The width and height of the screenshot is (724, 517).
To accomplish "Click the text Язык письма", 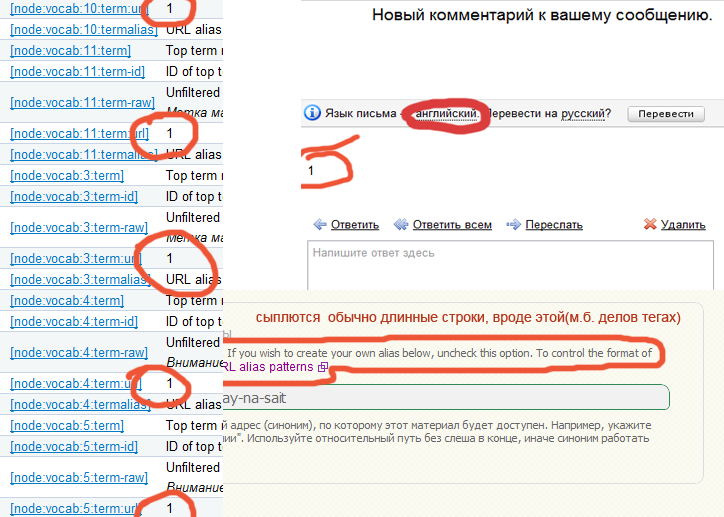I will (x=360, y=114).
